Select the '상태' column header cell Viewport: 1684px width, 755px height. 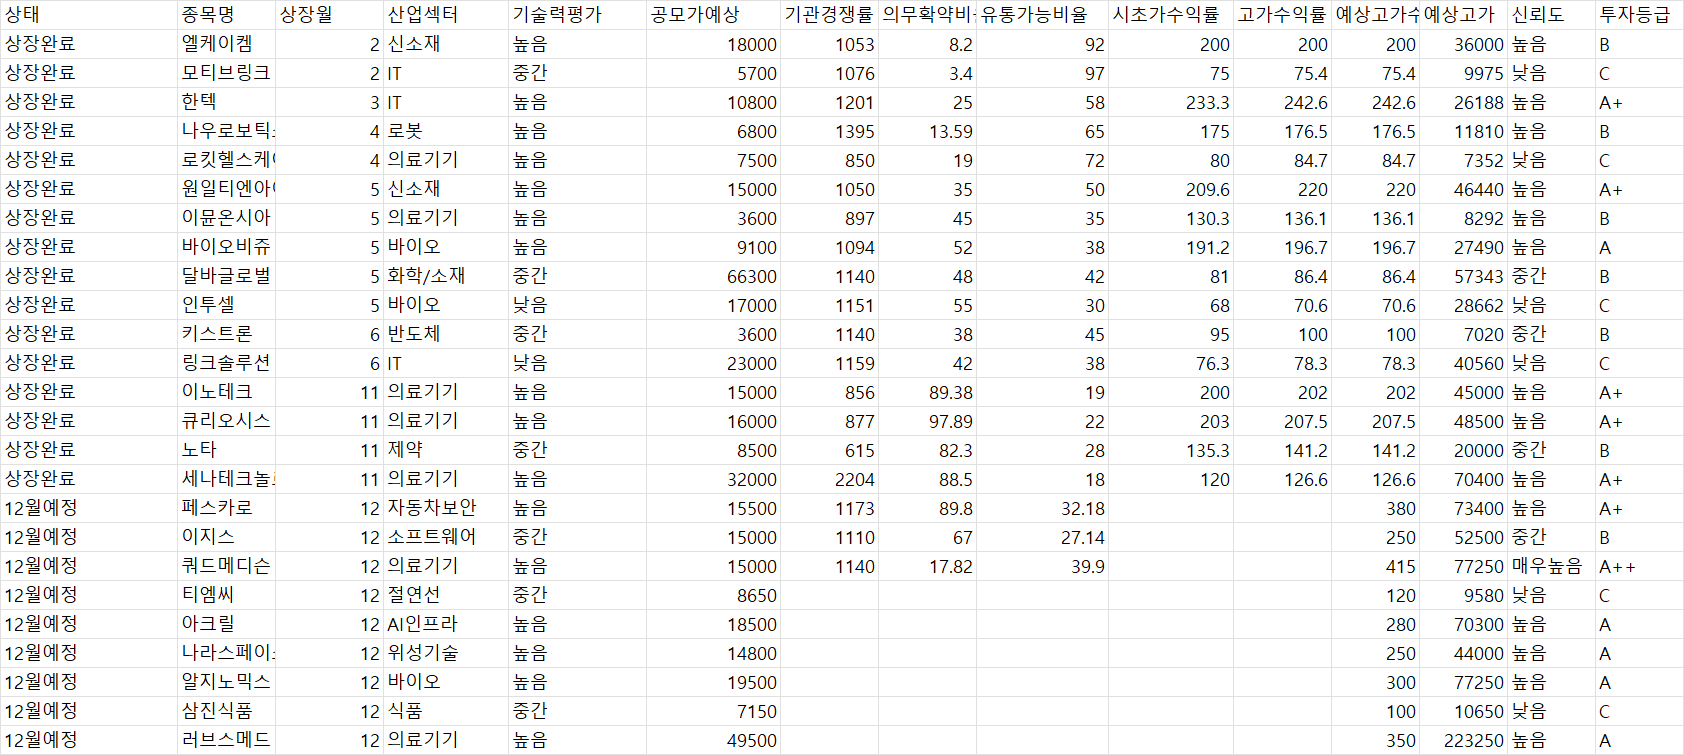(88, 15)
